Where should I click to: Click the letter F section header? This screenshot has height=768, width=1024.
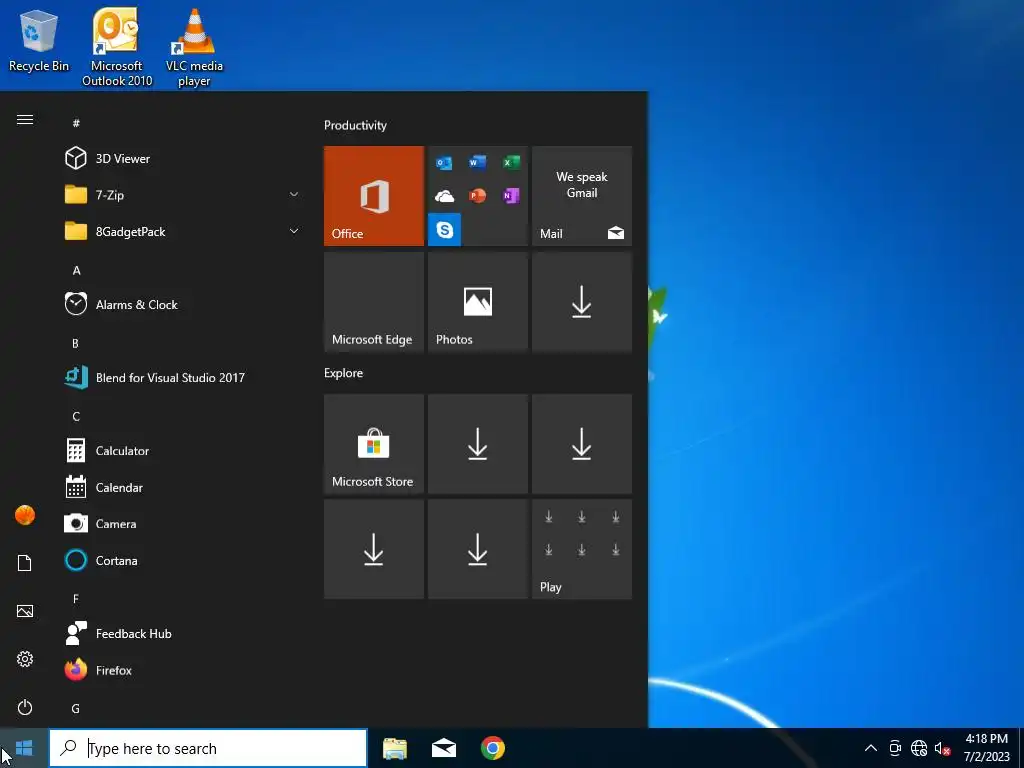pyautogui.click(x=76, y=599)
